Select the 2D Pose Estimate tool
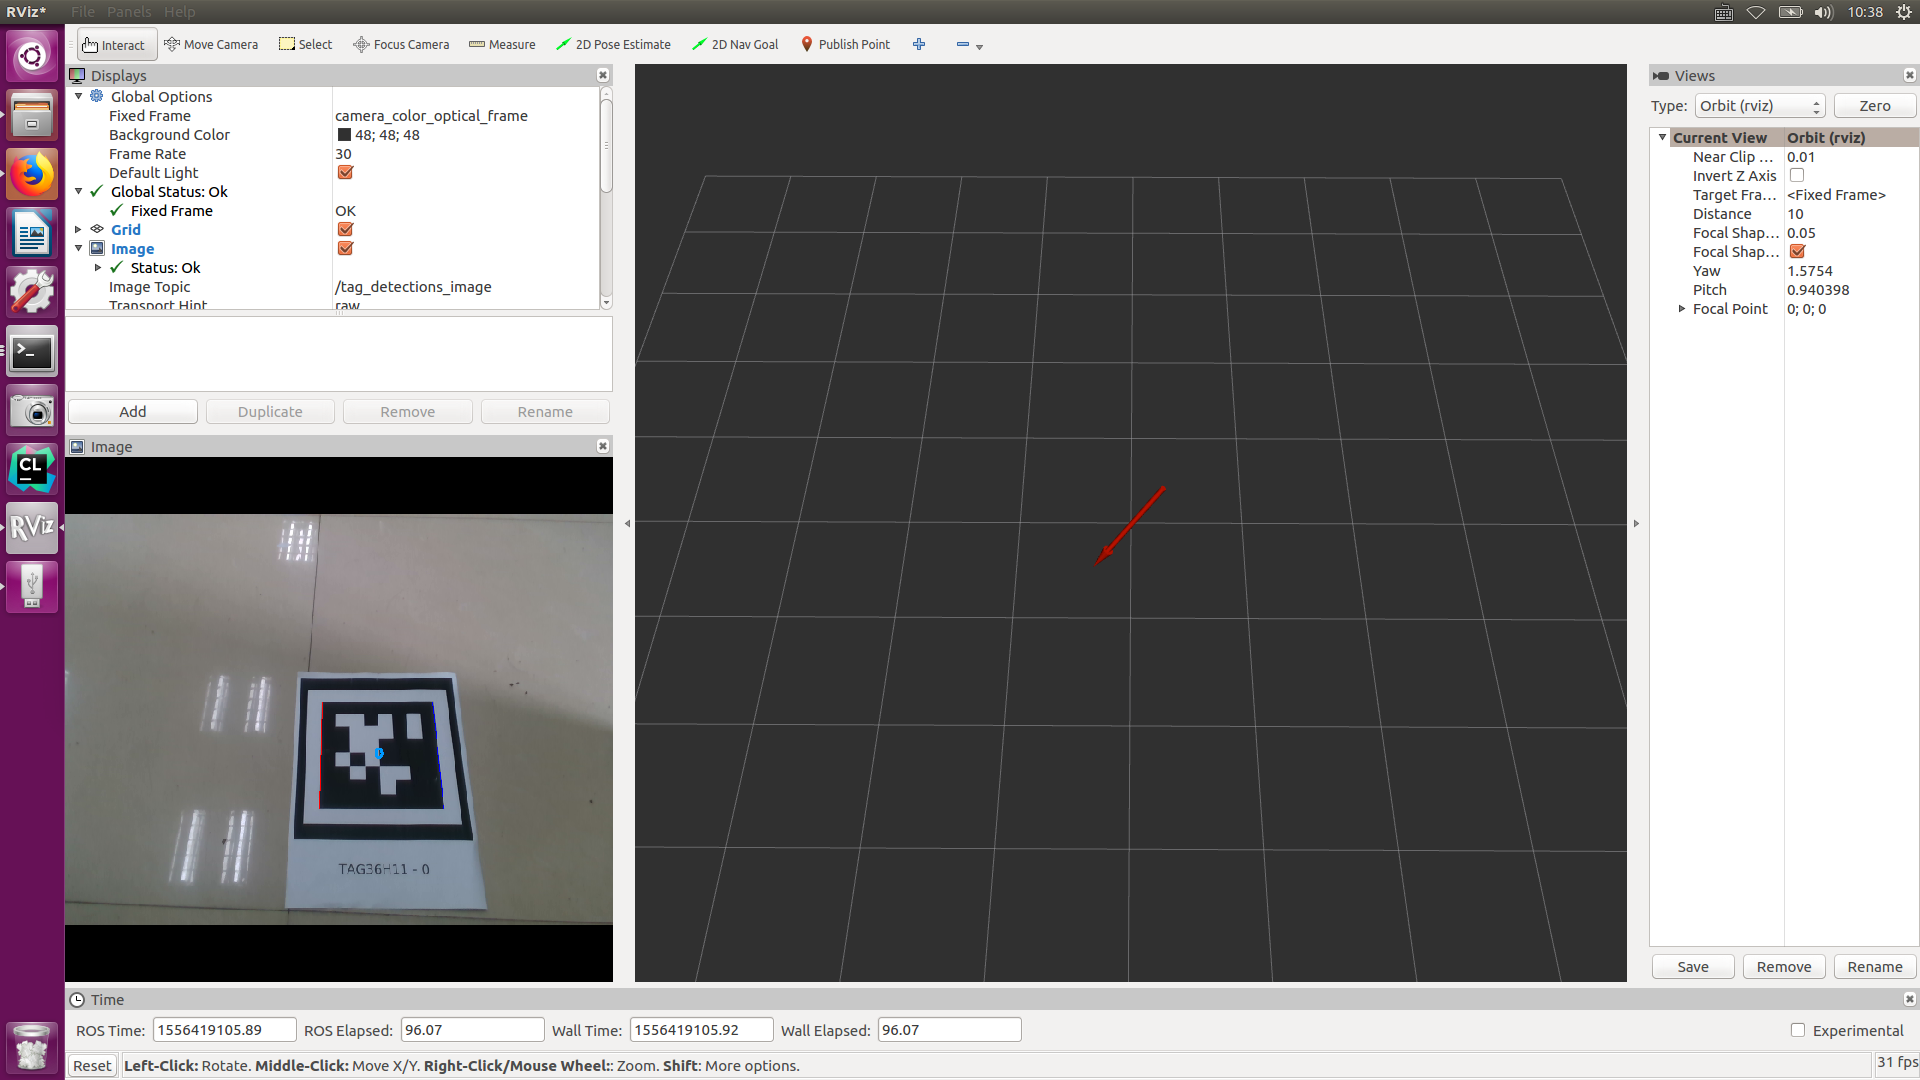 [x=613, y=44]
